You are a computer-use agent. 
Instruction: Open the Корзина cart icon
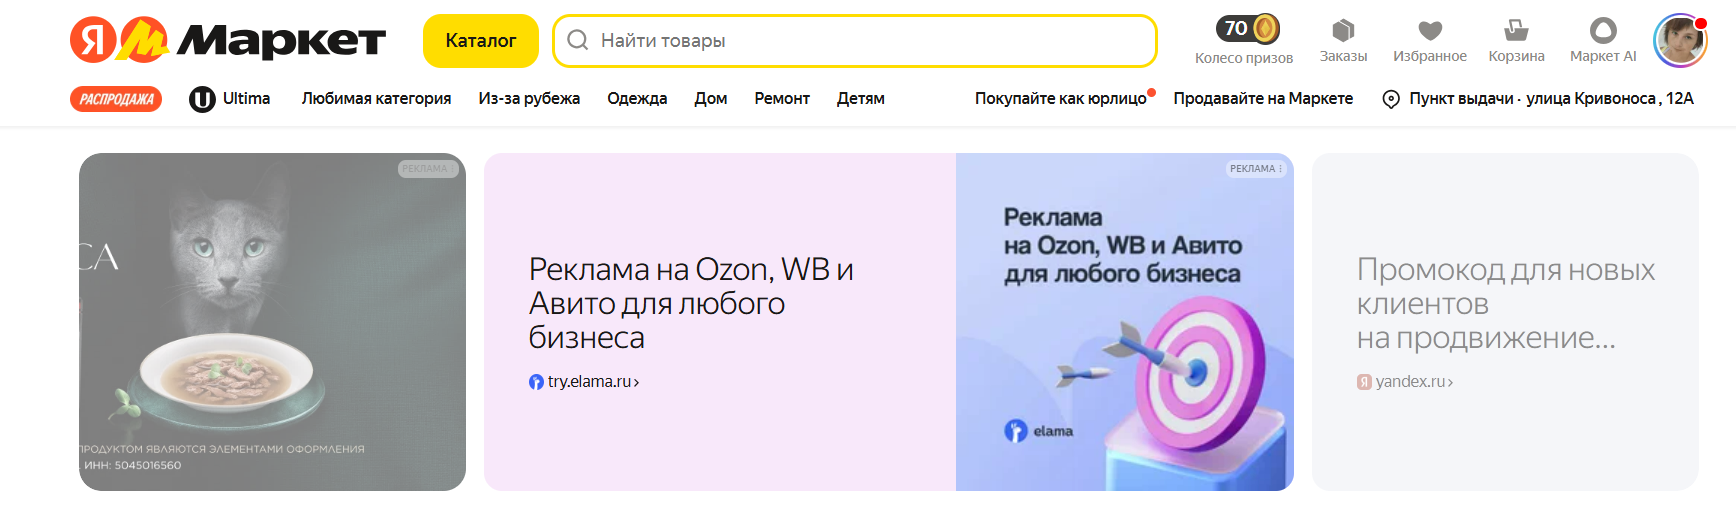pyautogui.click(x=1516, y=30)
